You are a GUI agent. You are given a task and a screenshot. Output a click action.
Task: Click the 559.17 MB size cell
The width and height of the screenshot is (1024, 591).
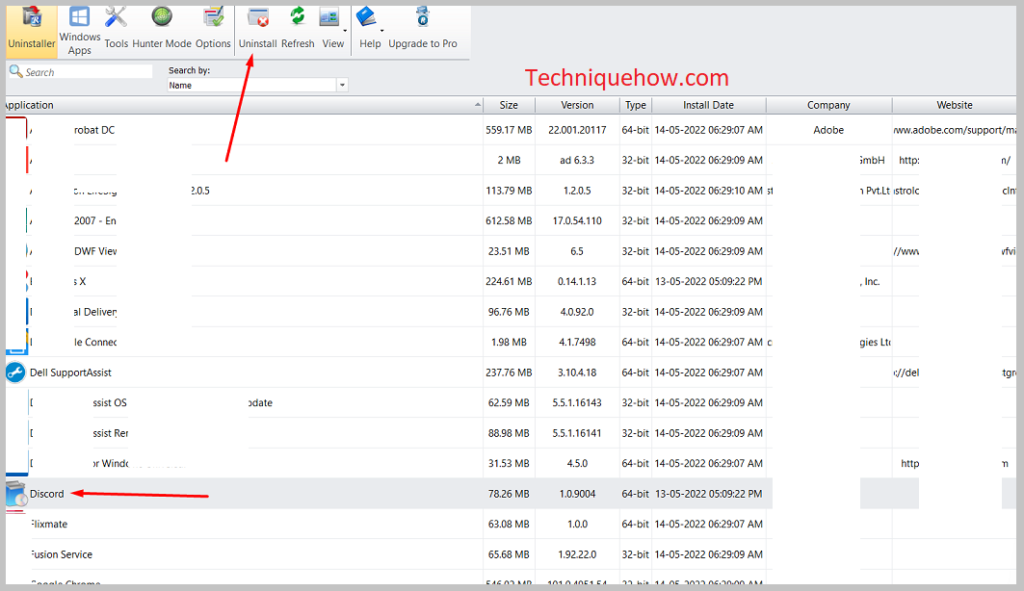click(x=509, y=130)
